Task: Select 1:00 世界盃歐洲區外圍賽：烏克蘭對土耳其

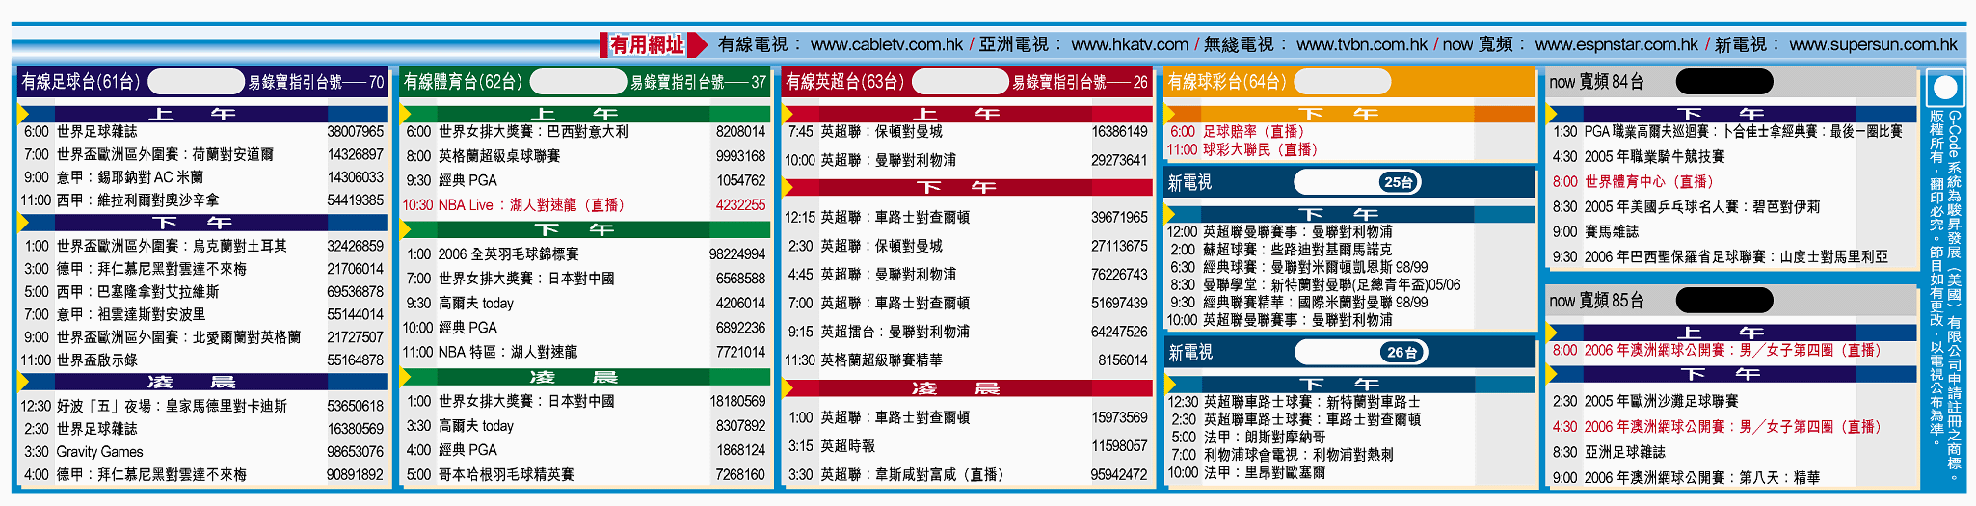Action: coord(203,246)
